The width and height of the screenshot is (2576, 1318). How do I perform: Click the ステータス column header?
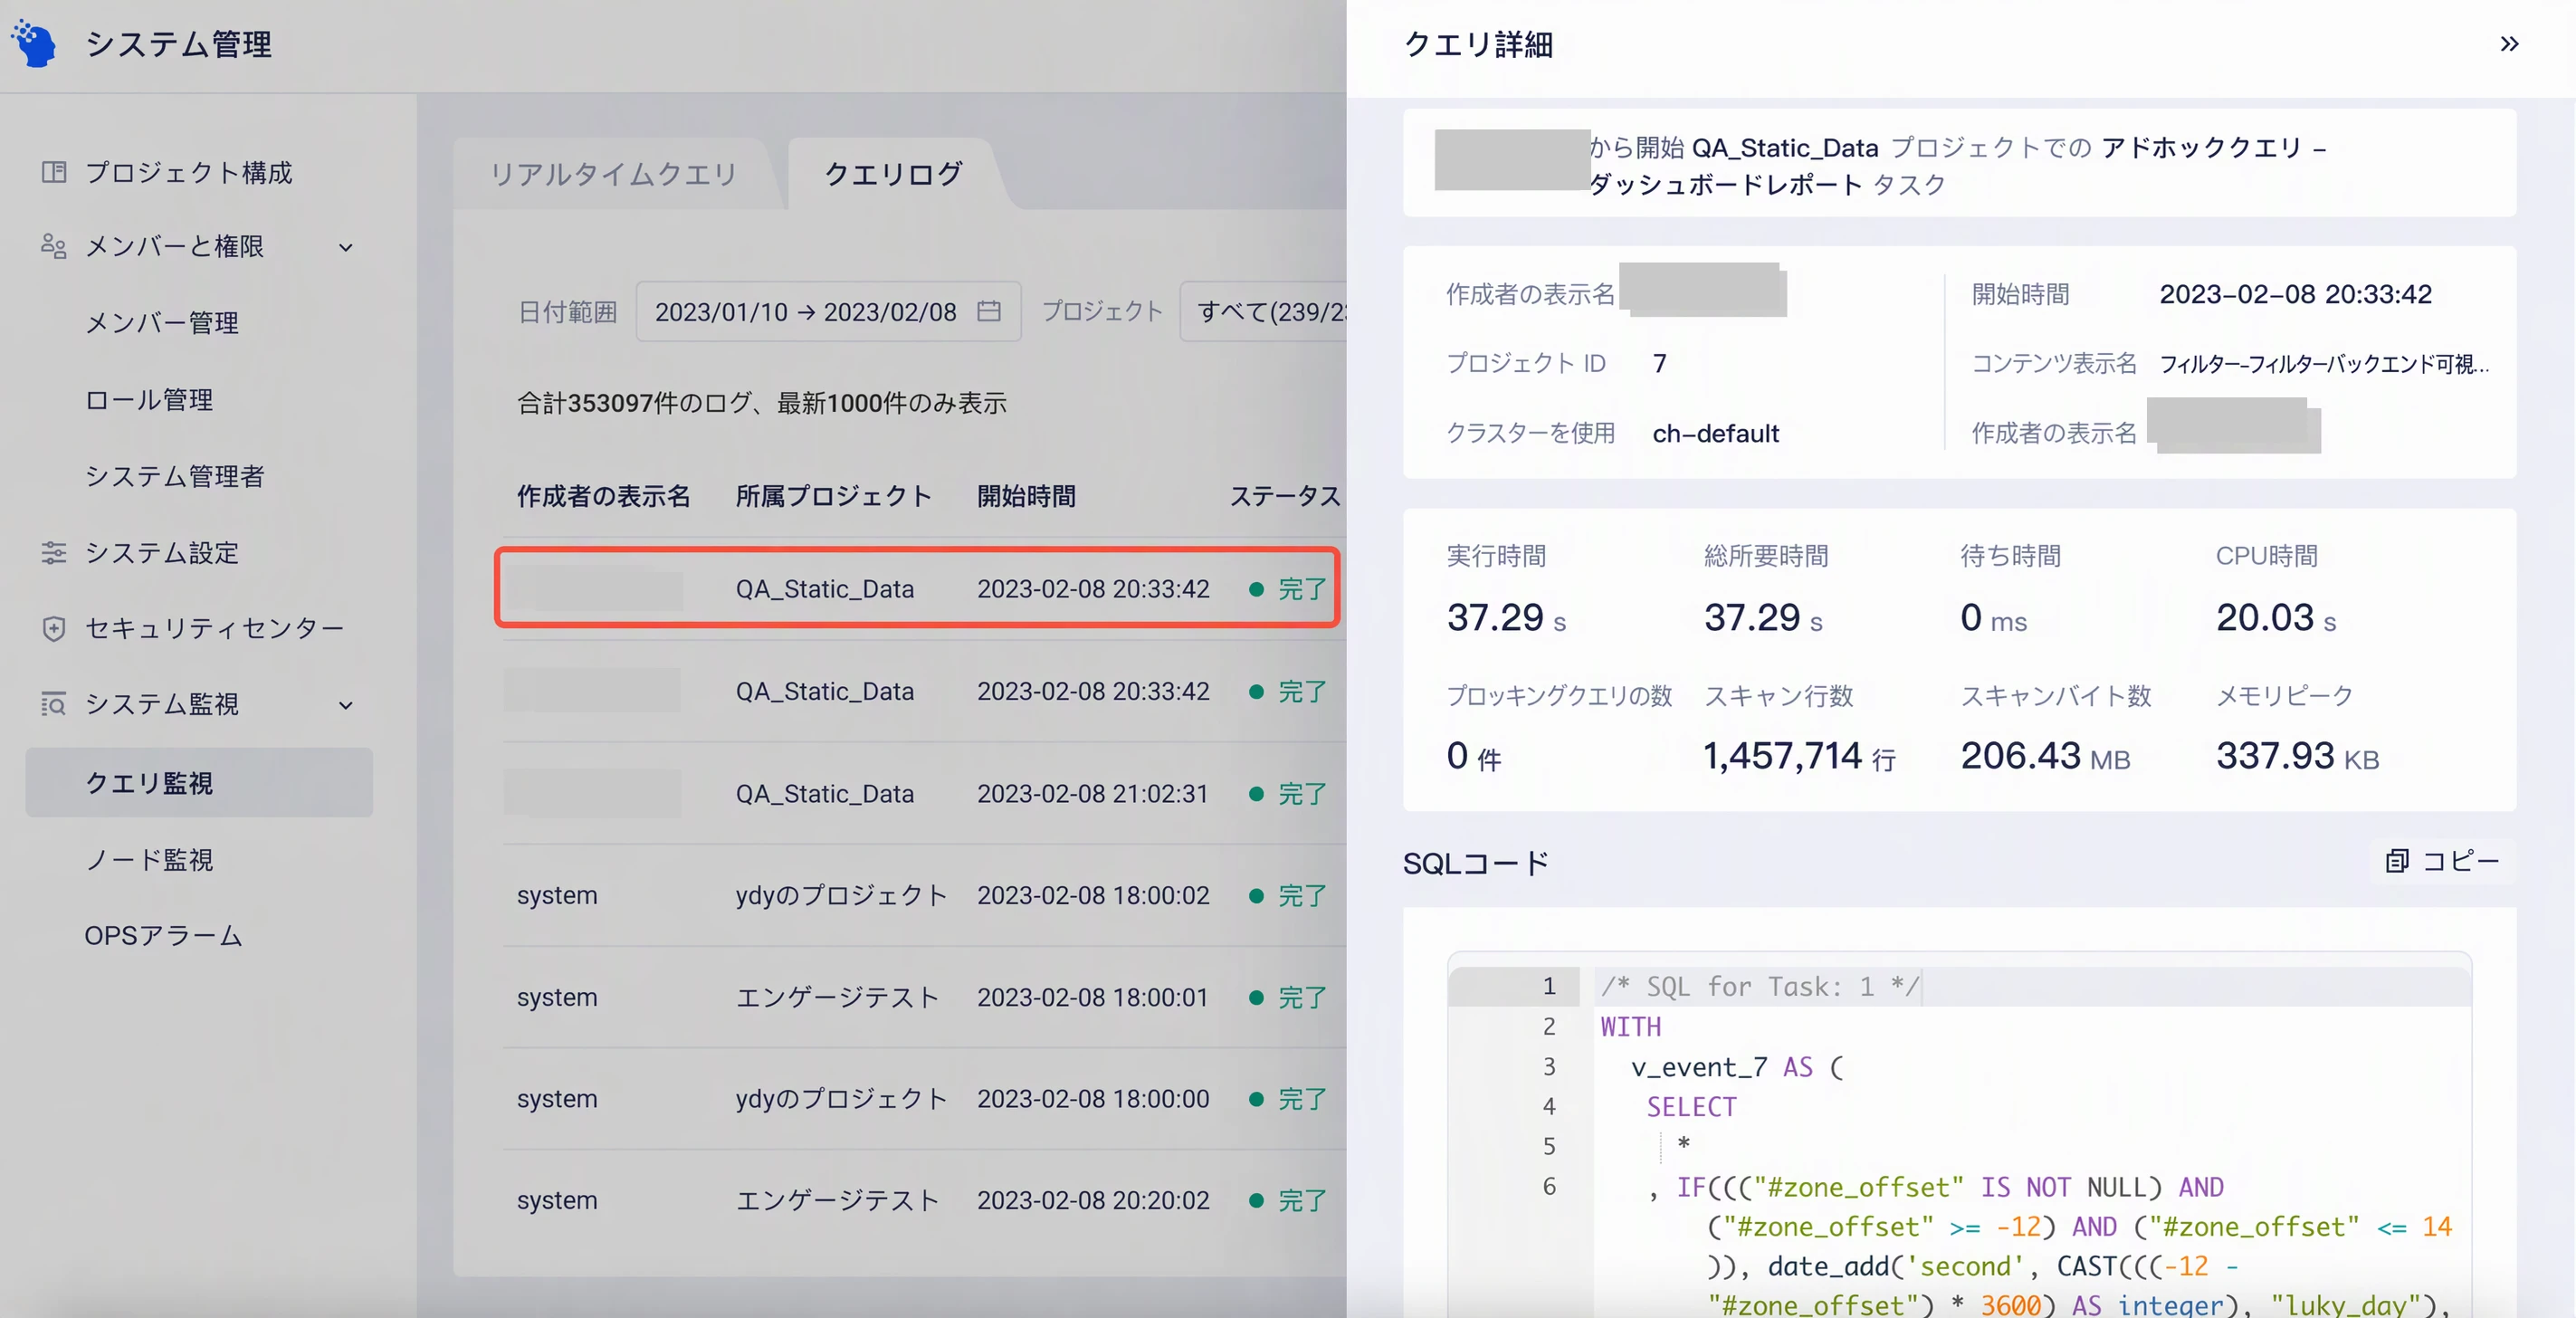[x=1285, y=496]
